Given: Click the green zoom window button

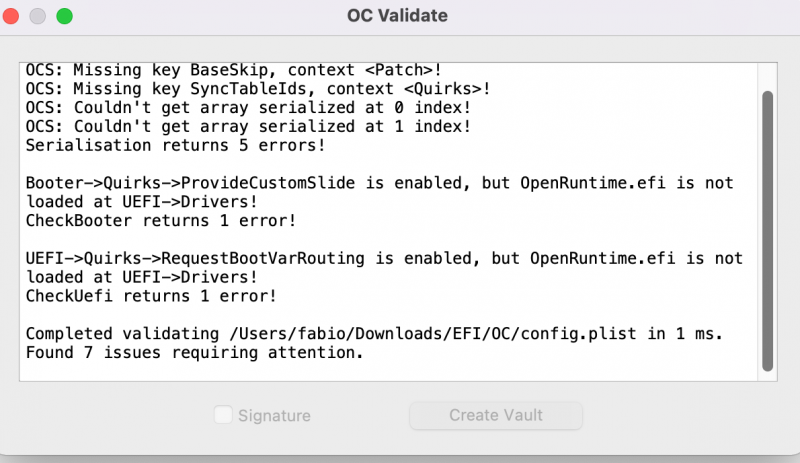Looking at the screenshot, I should pyautogui.click(x=63, y=16).
